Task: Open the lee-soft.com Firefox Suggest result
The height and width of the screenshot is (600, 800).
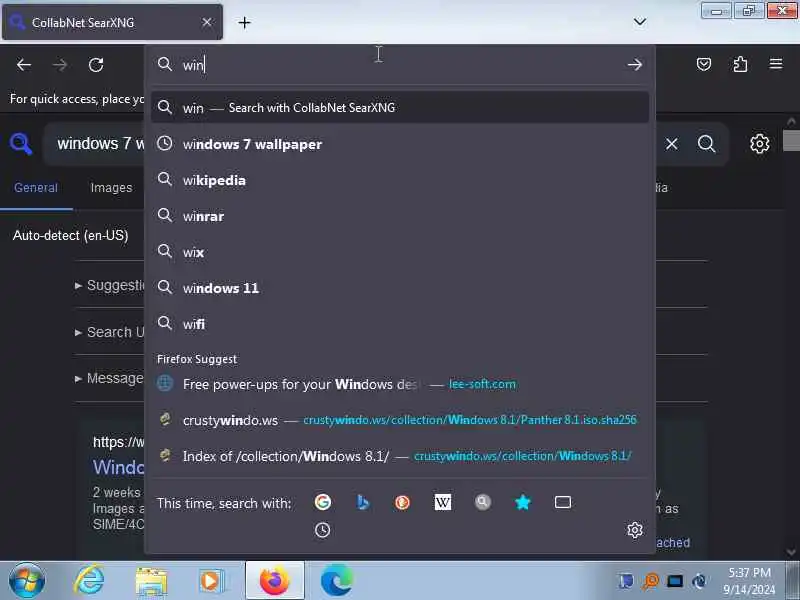Action: (x=400, y=384)
